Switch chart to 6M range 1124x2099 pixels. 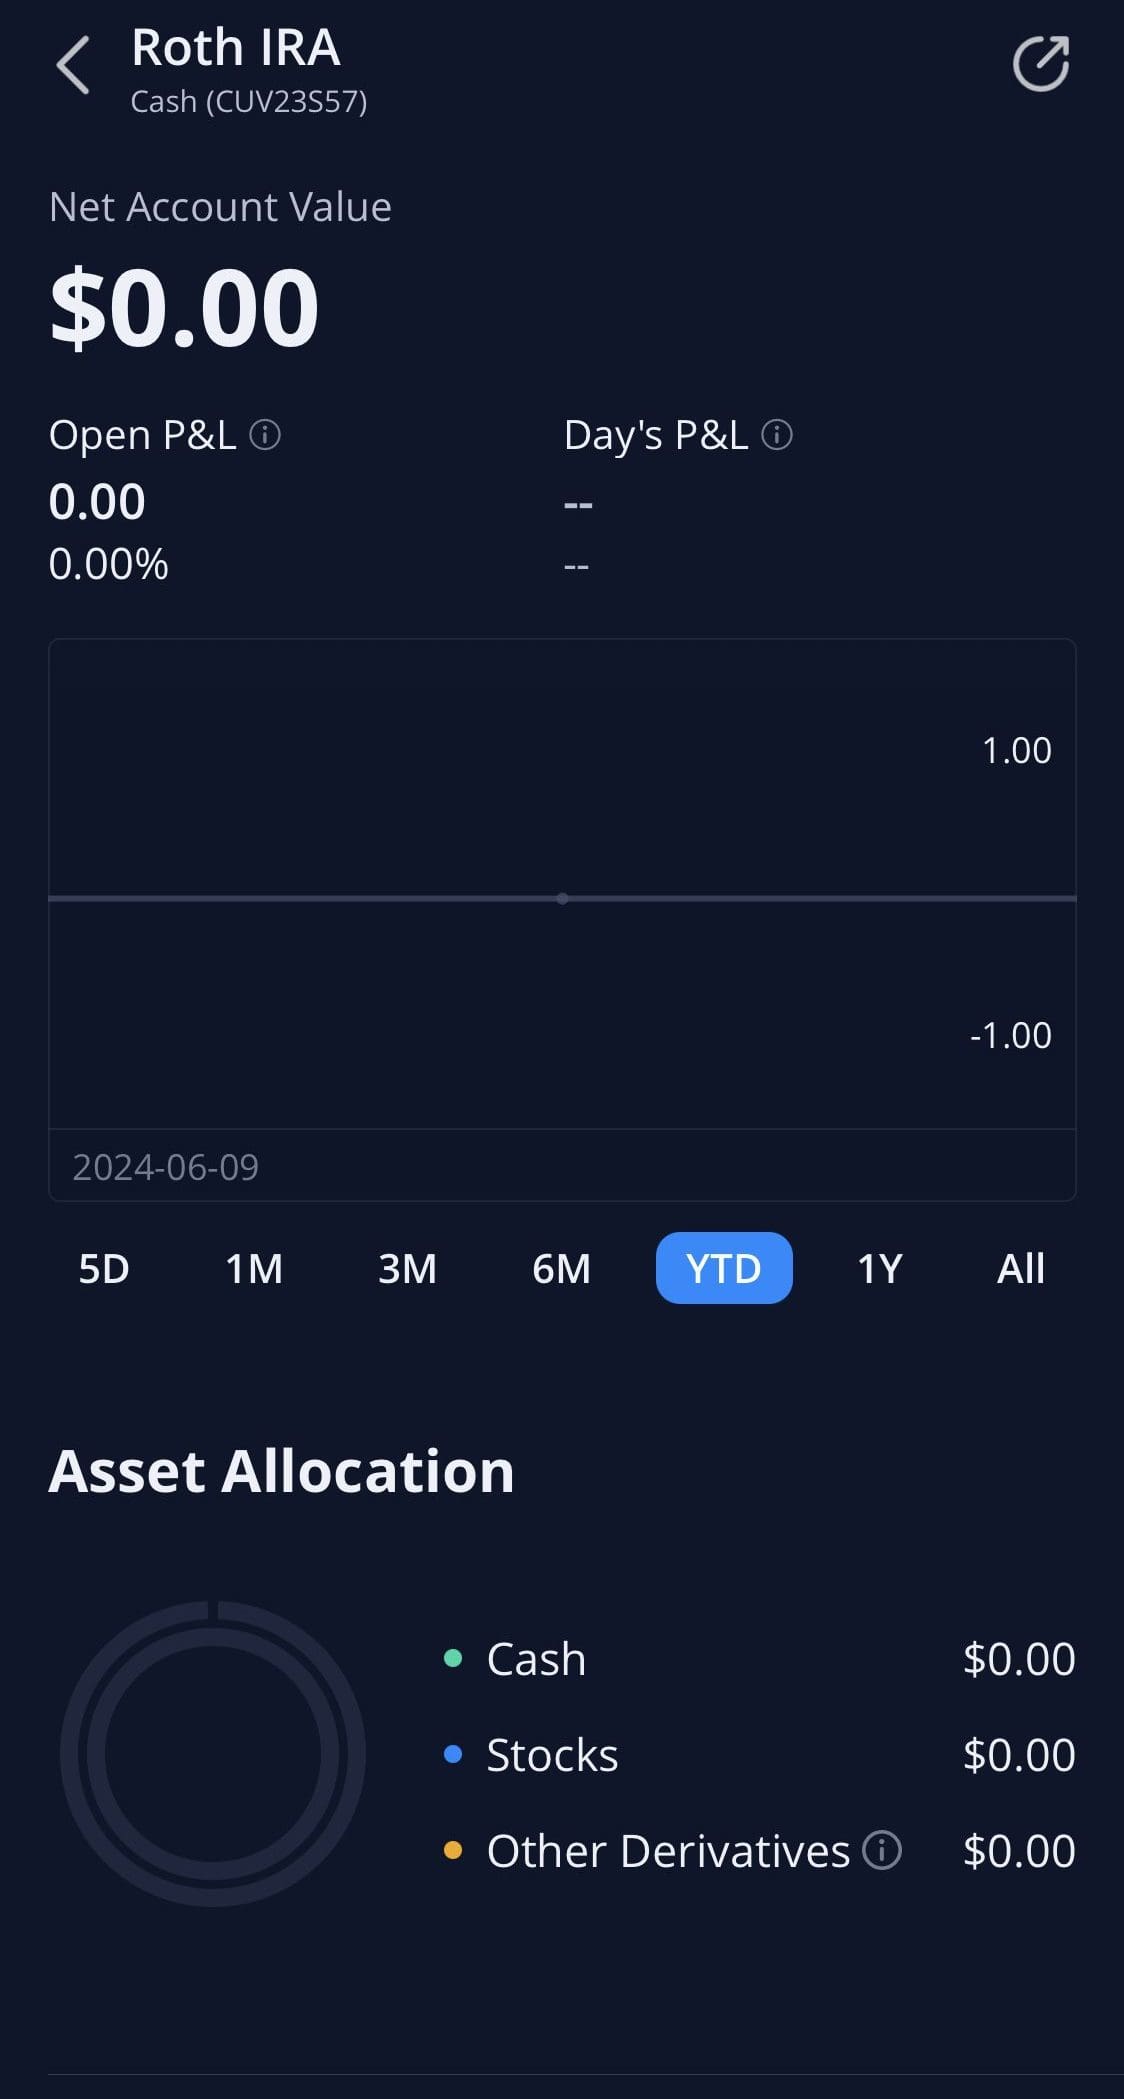[x=561, y=1268]
